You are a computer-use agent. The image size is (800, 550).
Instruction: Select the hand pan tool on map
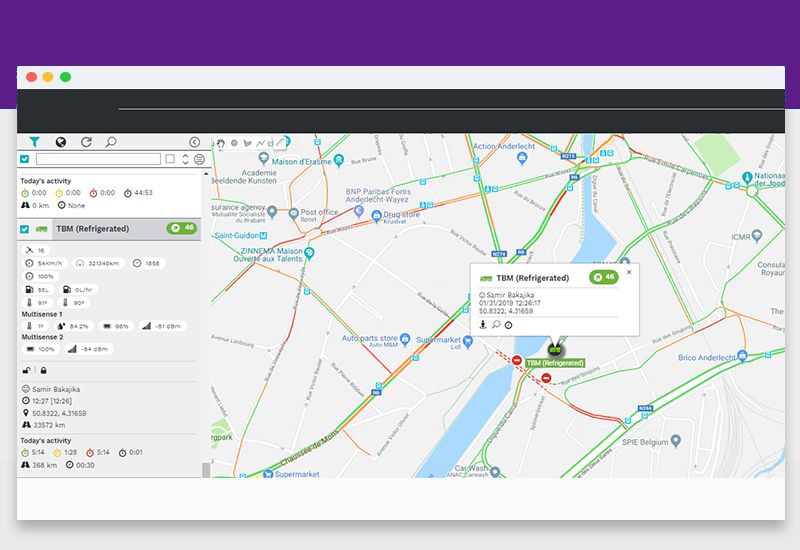pyautogui.click(x=220, y=143)
